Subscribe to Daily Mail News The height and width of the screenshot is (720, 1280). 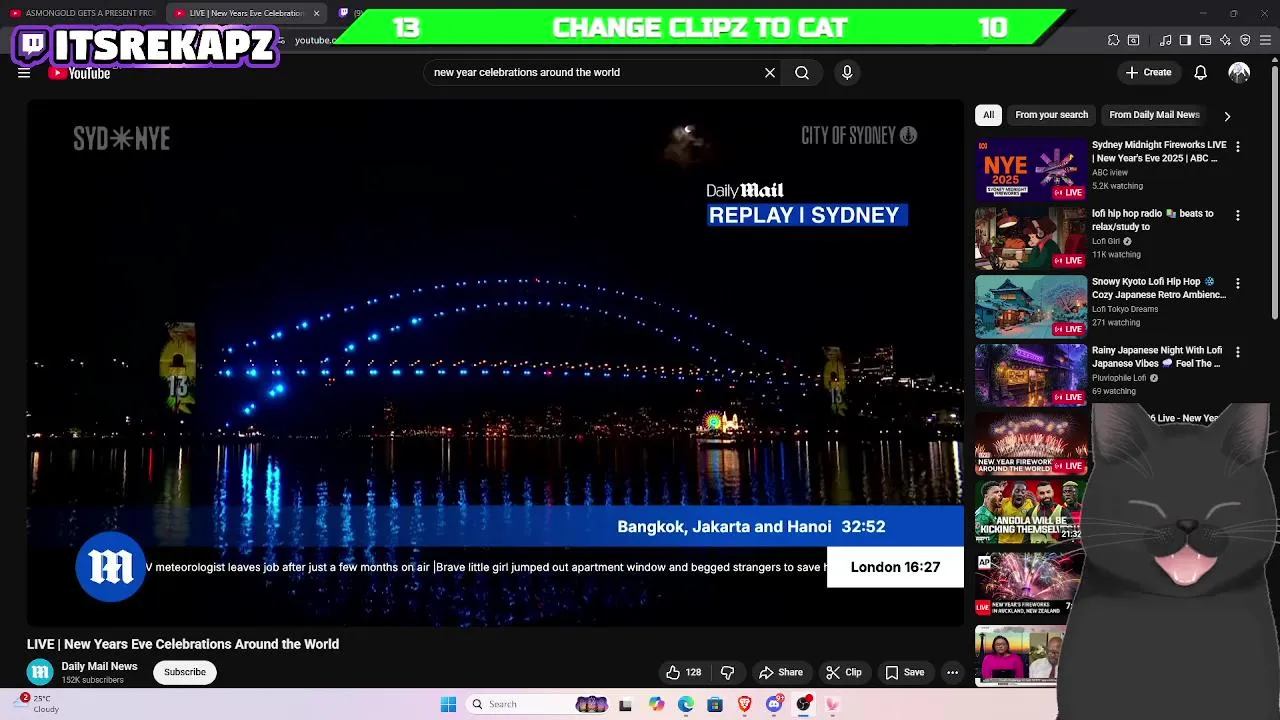(x=185, y=672)
